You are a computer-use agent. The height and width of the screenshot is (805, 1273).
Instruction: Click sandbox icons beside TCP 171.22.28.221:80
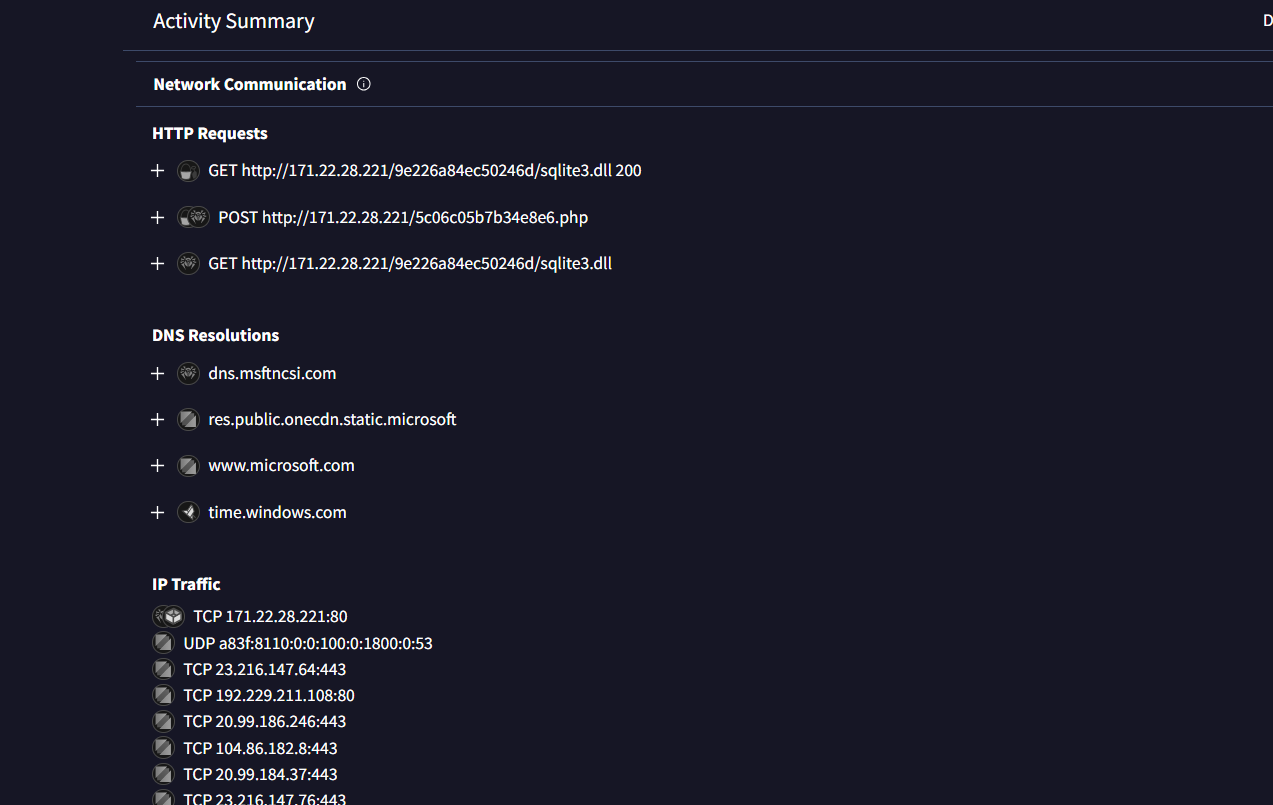click(x=168, y=616)
